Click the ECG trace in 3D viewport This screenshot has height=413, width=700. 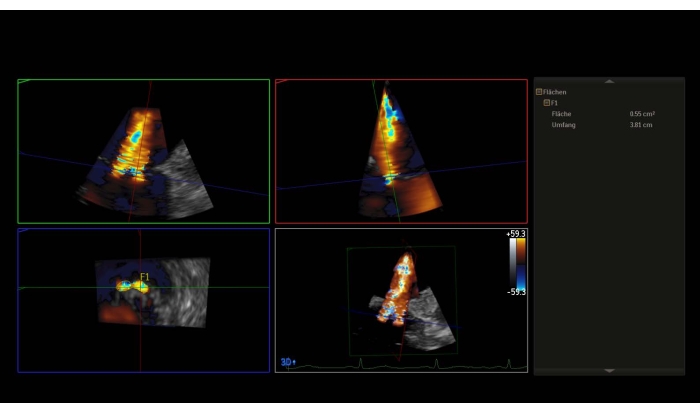click(x=400, y=365)
